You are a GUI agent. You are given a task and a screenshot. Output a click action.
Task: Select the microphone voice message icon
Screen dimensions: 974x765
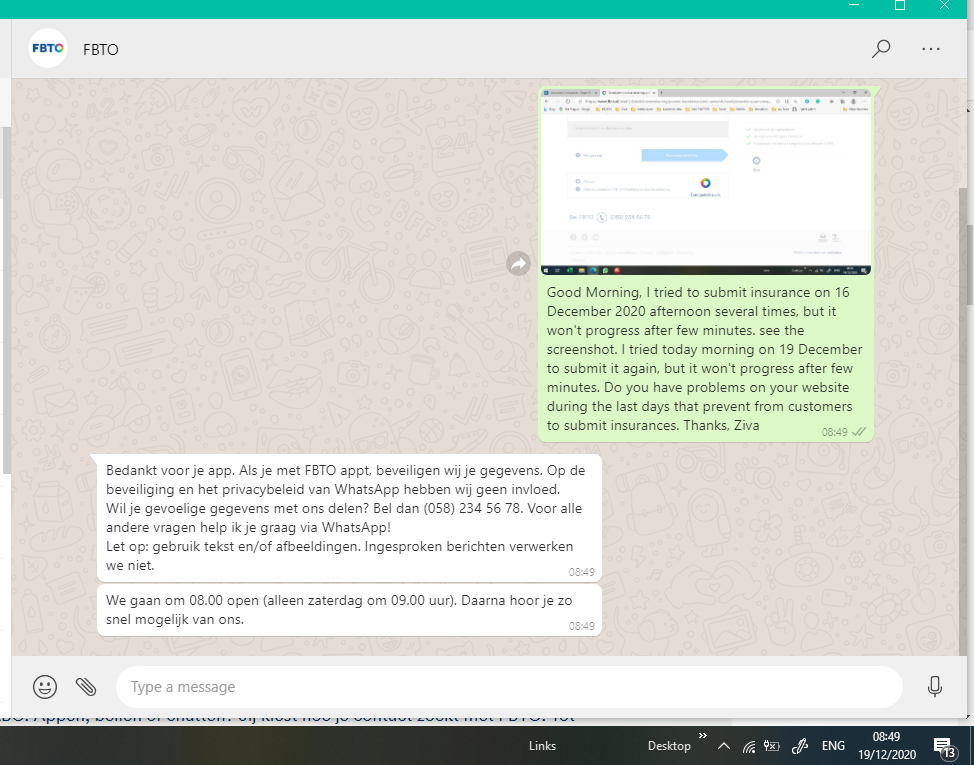pyautogui.click(x=935, y=687)
